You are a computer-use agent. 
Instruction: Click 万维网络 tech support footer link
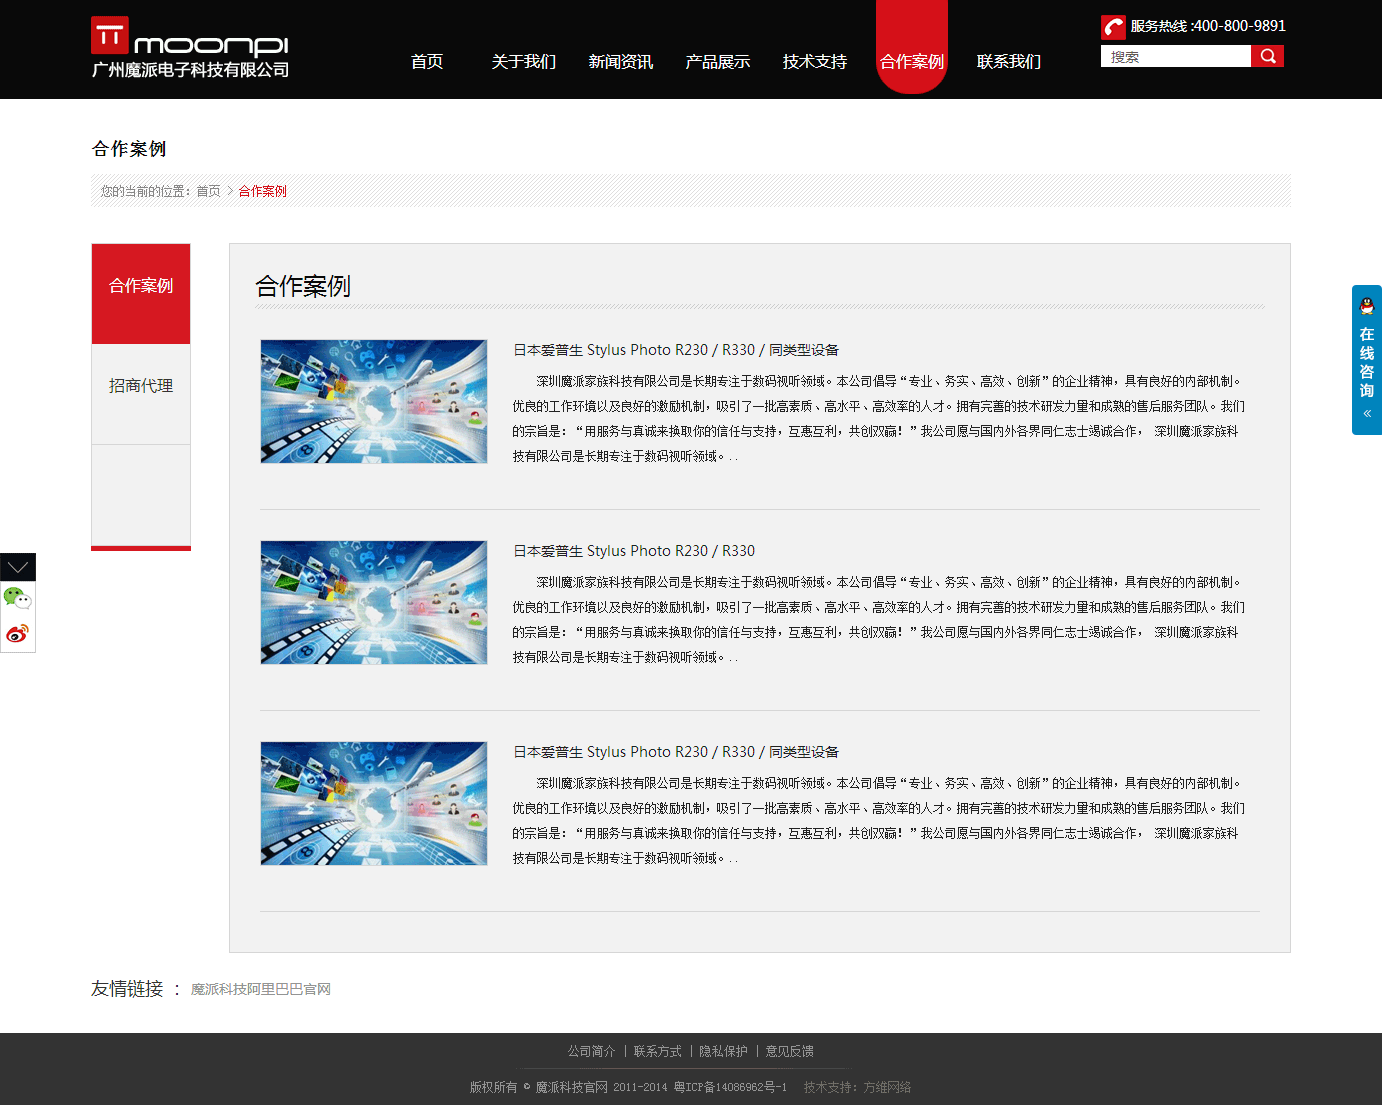[888, 1087]
